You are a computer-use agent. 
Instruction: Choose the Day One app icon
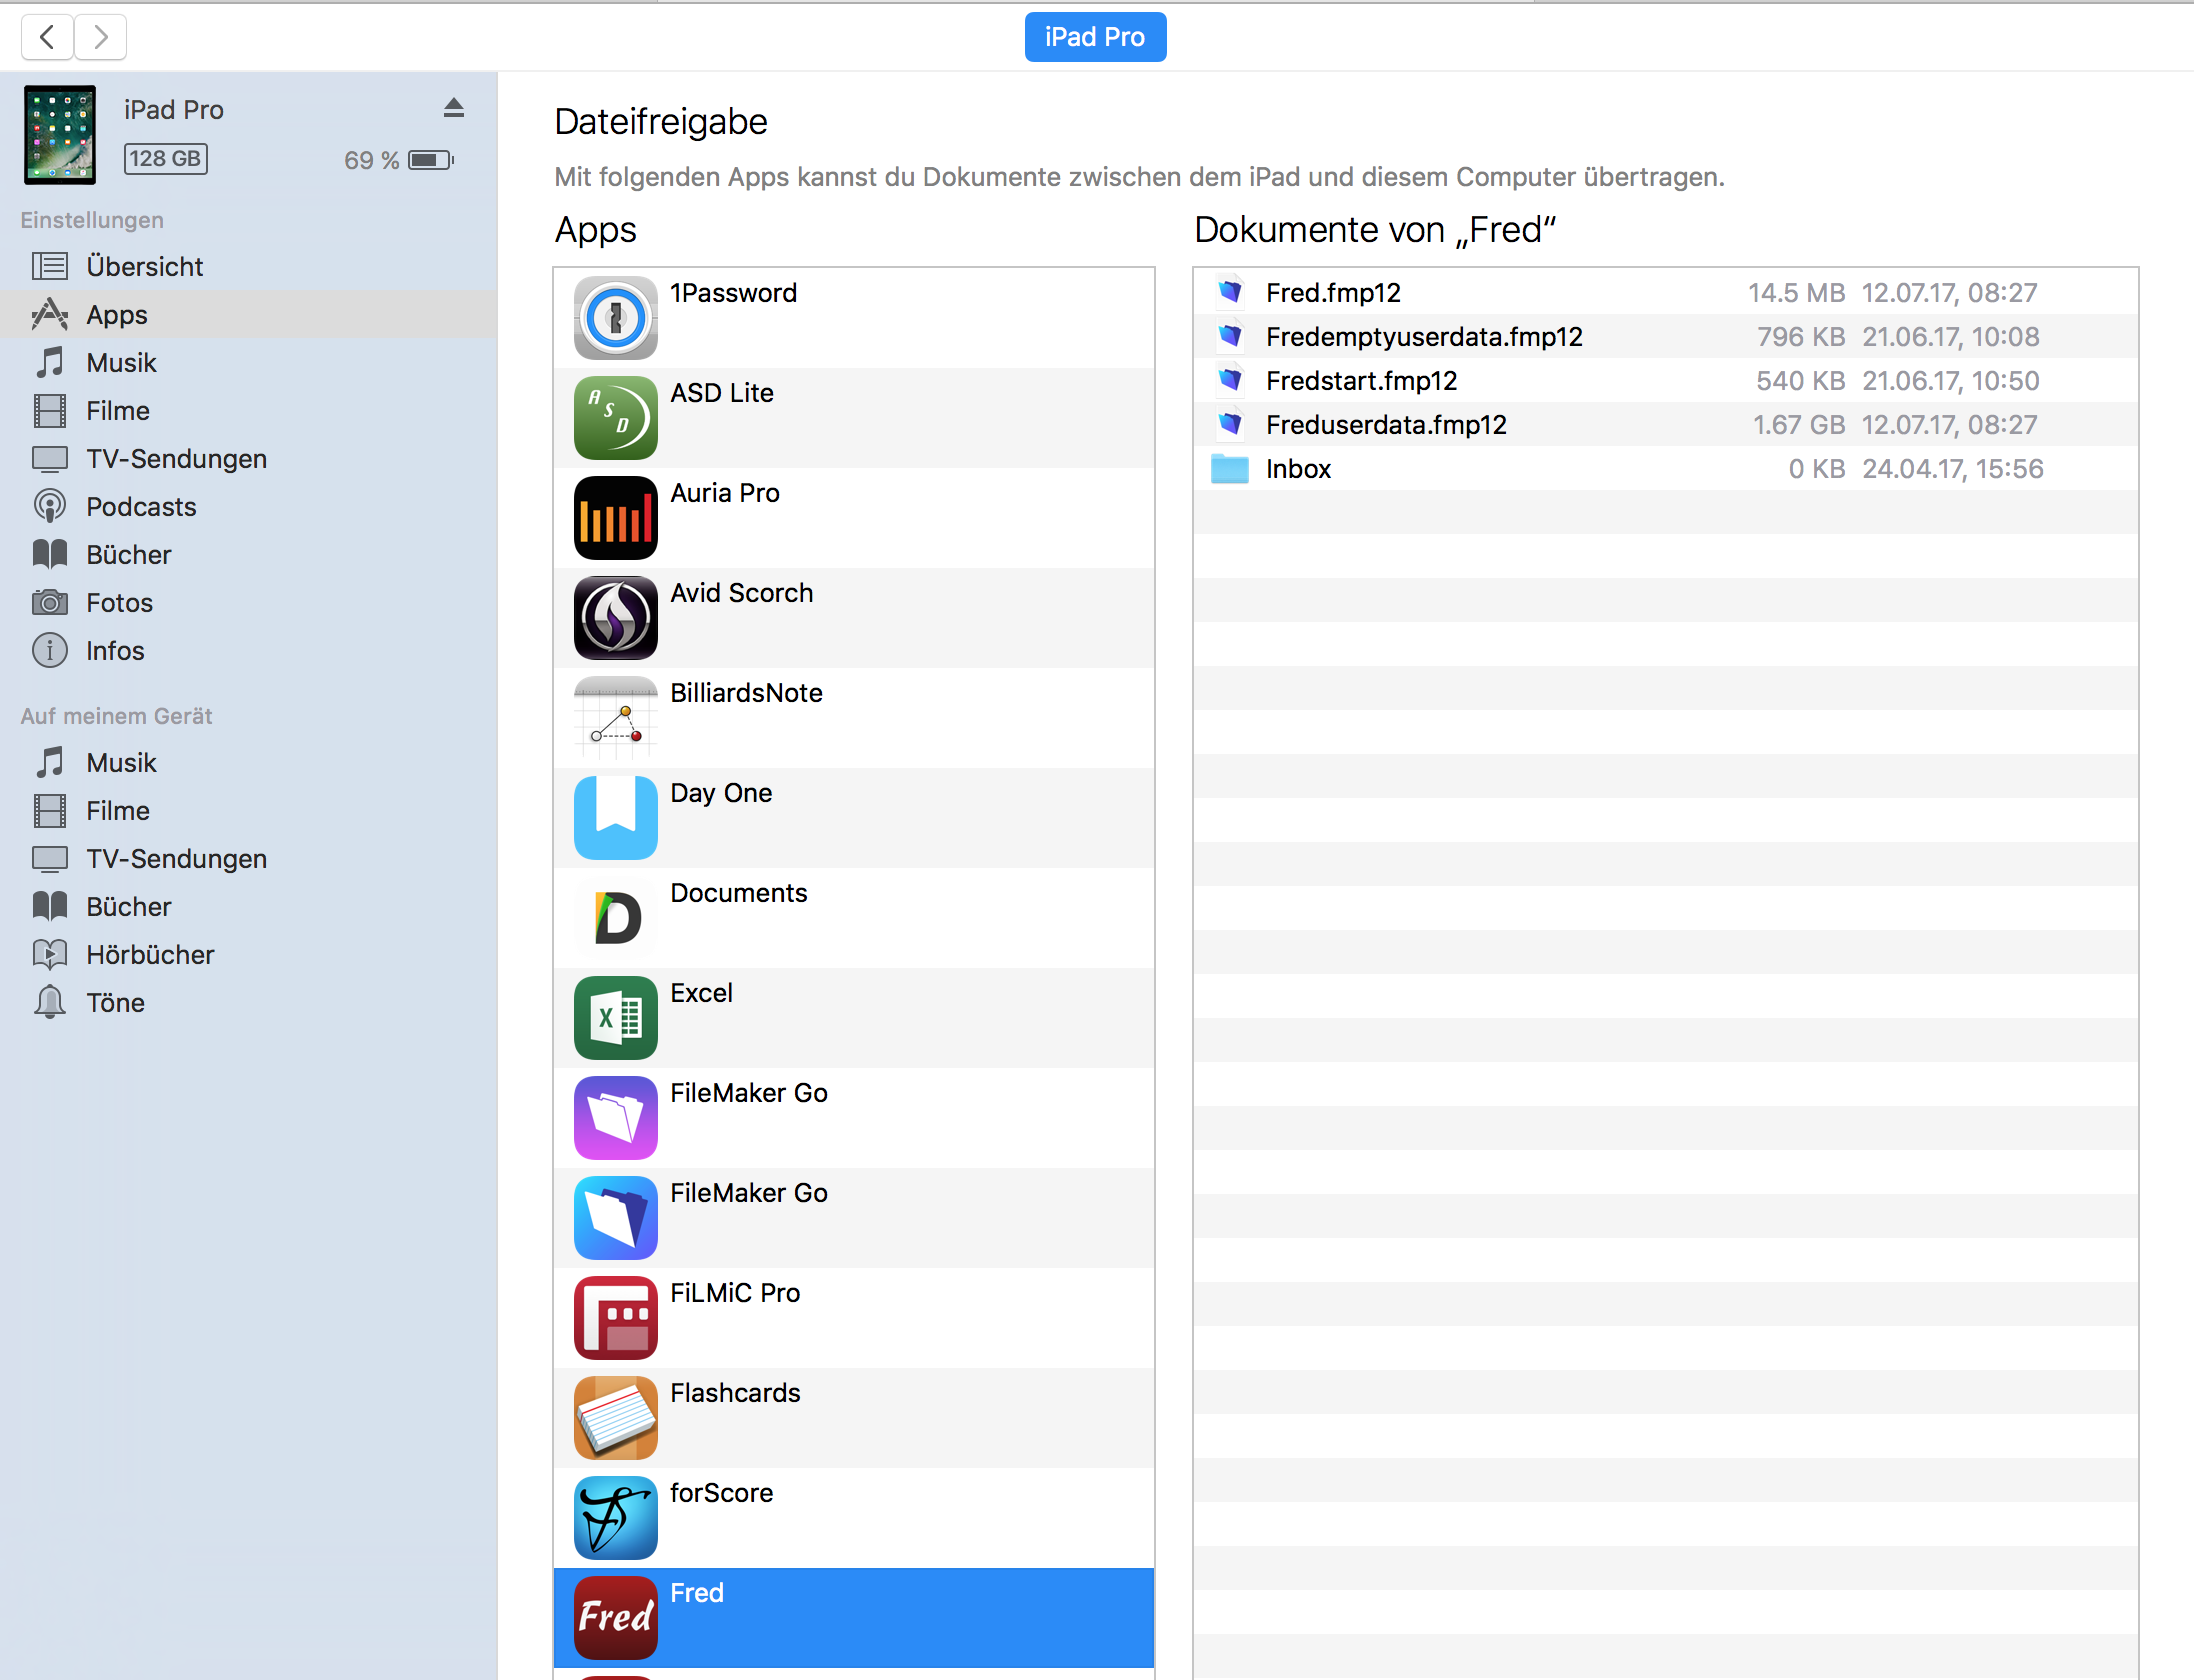point(615,818)
